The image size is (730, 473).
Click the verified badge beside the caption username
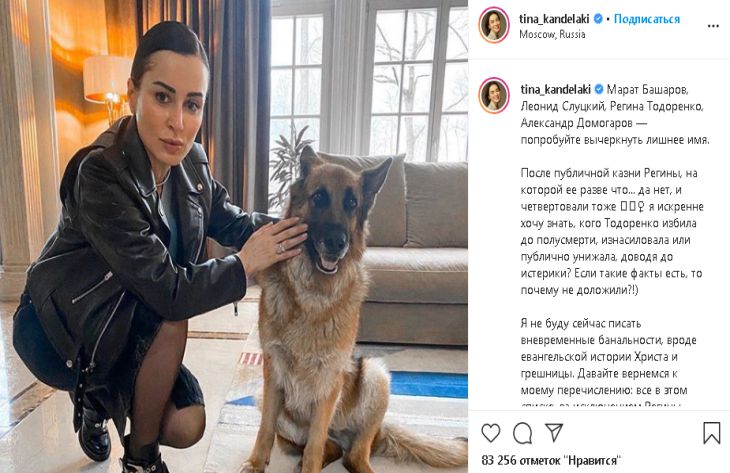[599, 89]
